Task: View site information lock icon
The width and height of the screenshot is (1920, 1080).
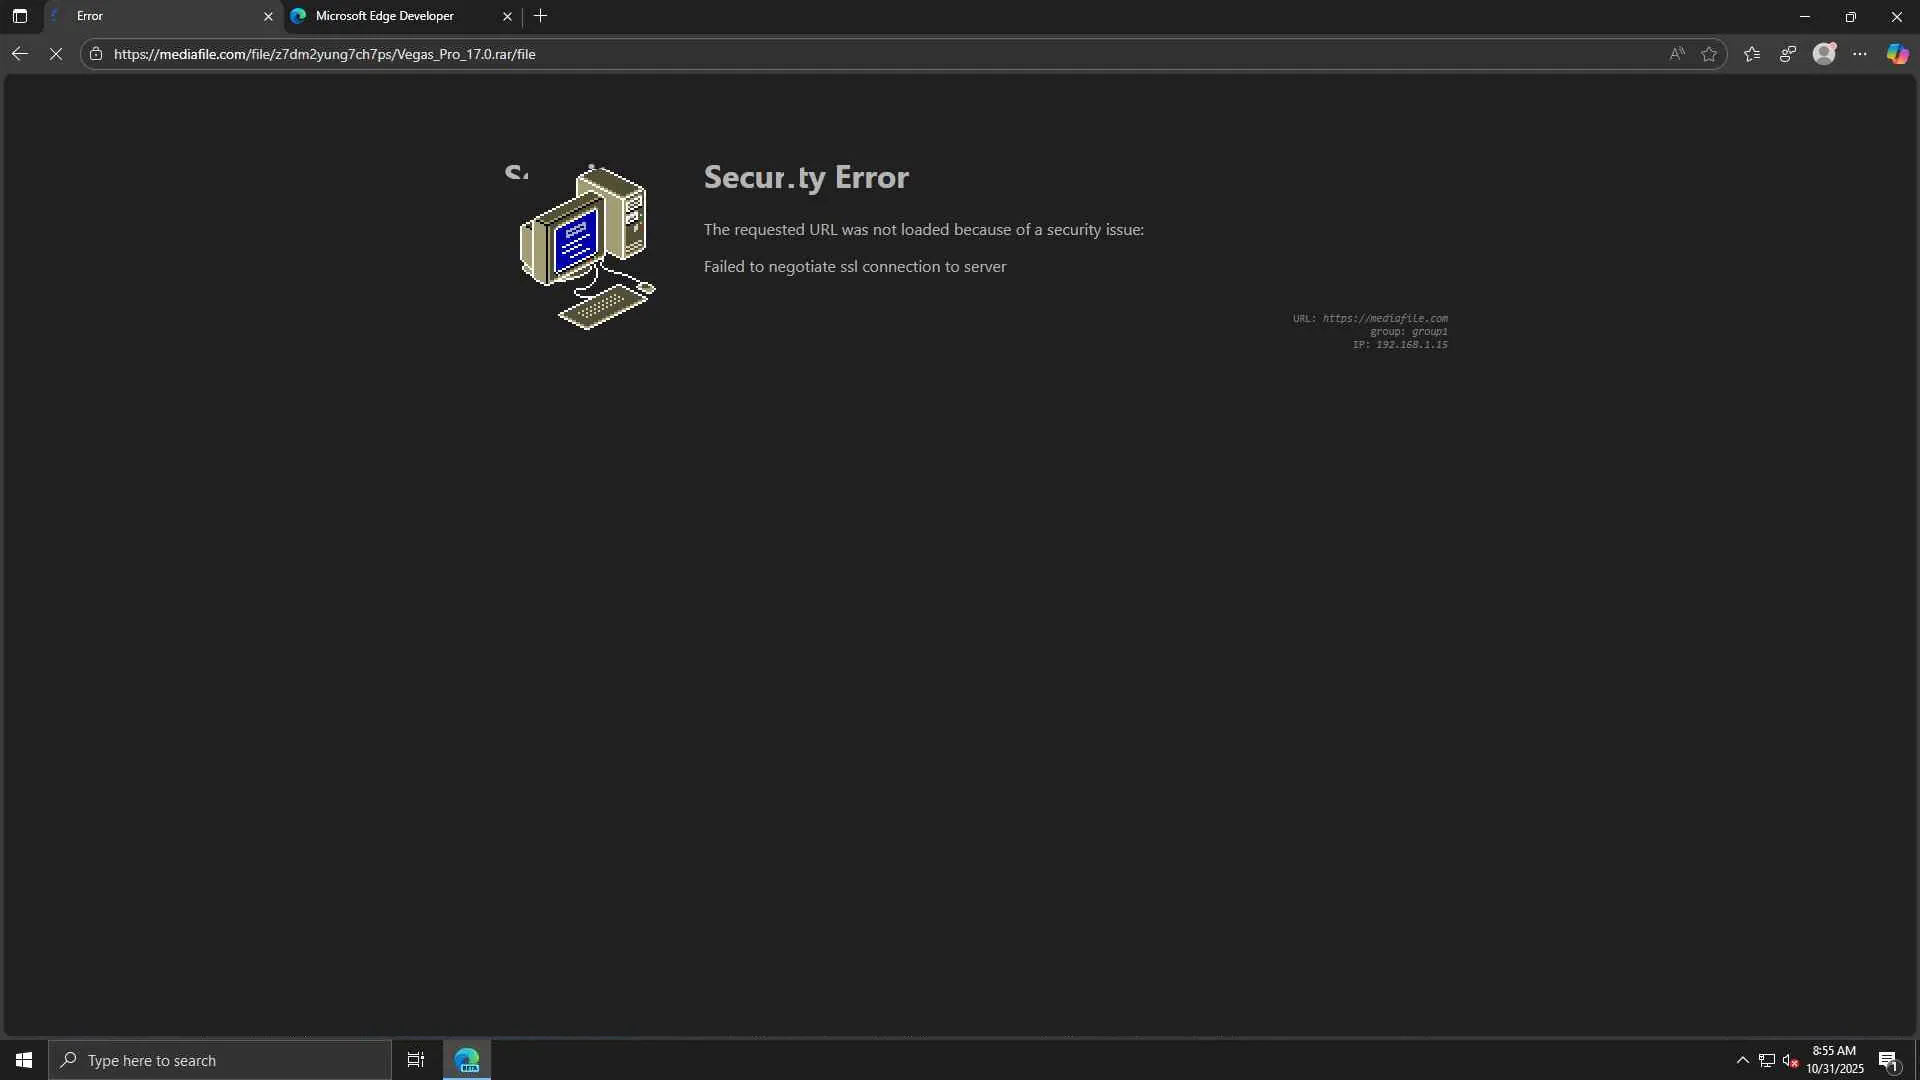Action: click(96, 54)
